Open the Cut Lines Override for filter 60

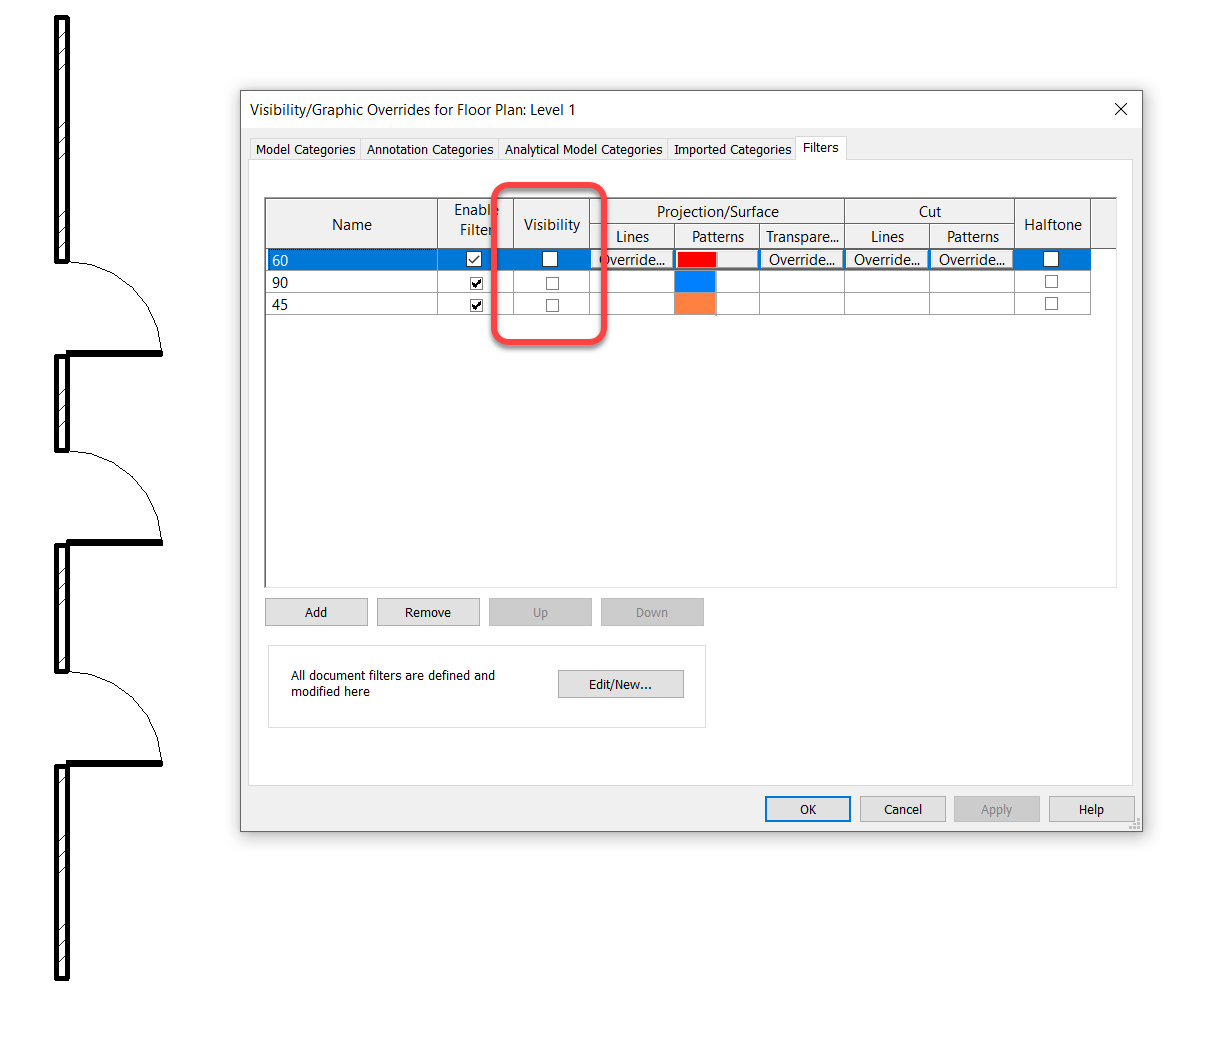coord(886,258)
